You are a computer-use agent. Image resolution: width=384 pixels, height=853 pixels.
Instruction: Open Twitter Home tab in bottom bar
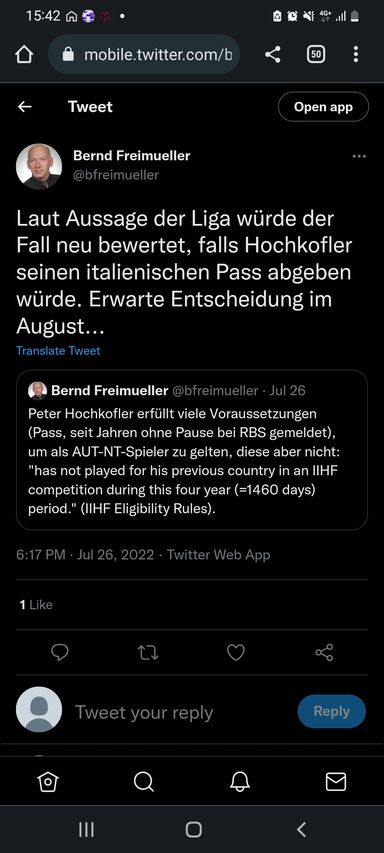(x=48, y=782)
